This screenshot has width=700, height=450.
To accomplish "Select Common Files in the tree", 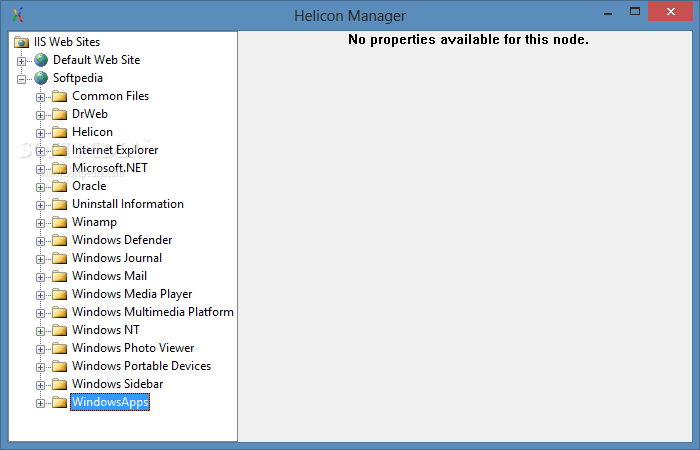I will 110,96.
